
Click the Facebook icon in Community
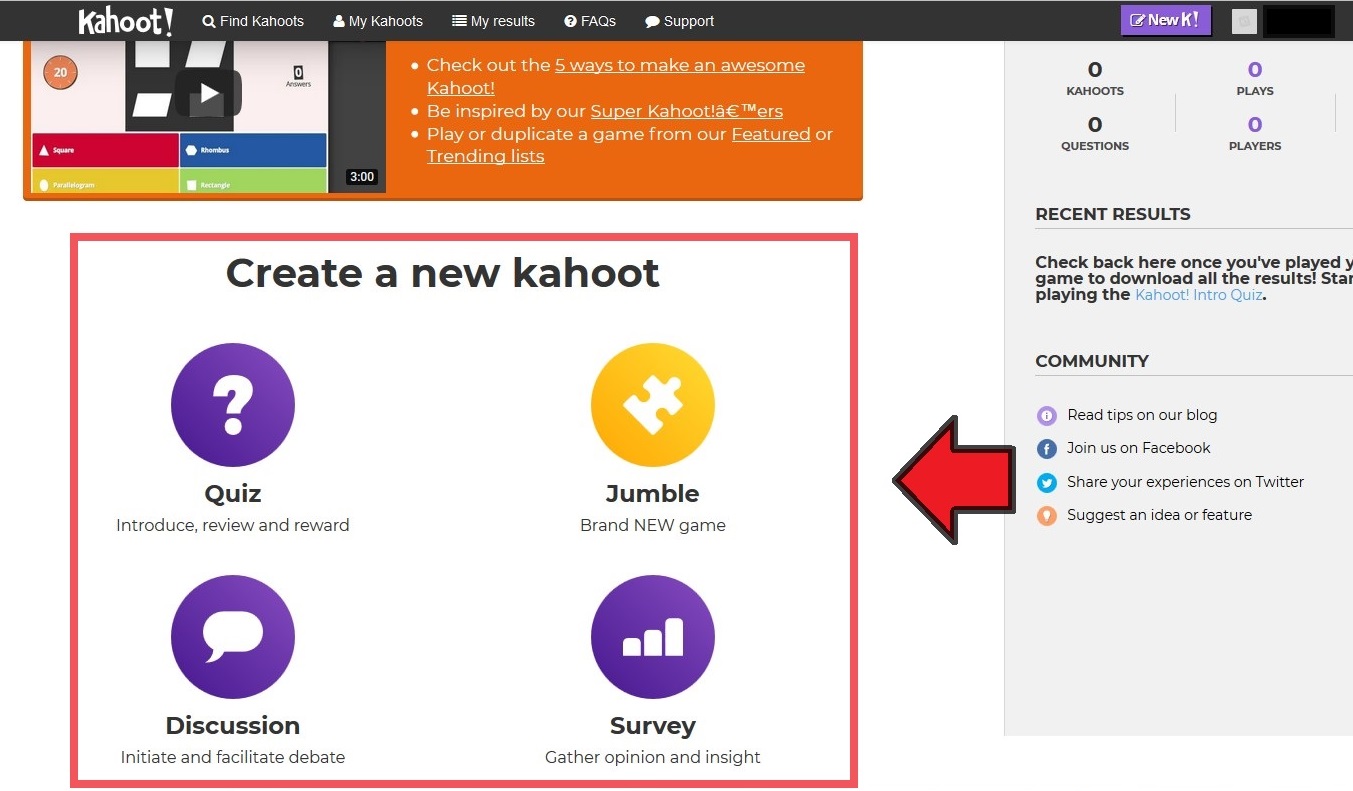1046,449
